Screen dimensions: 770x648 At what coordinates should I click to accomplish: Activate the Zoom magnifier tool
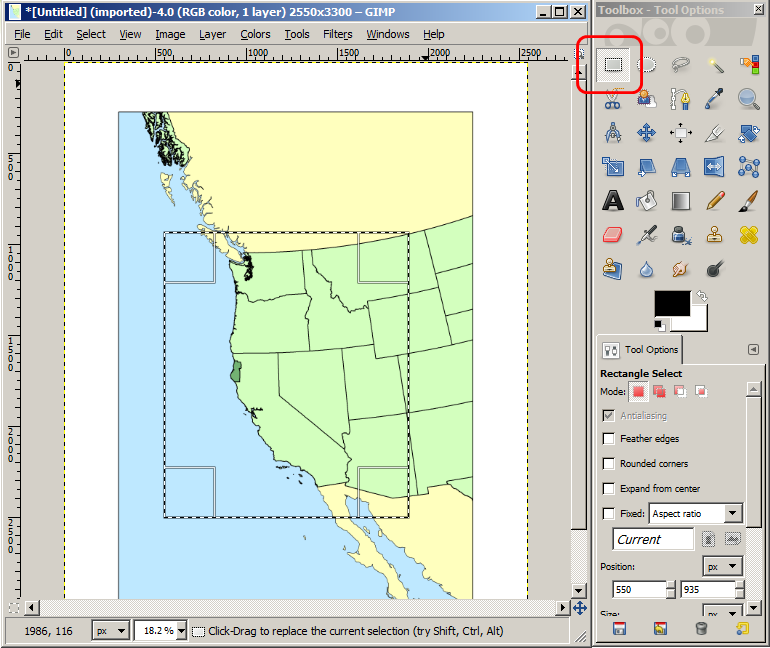[748, 98]
